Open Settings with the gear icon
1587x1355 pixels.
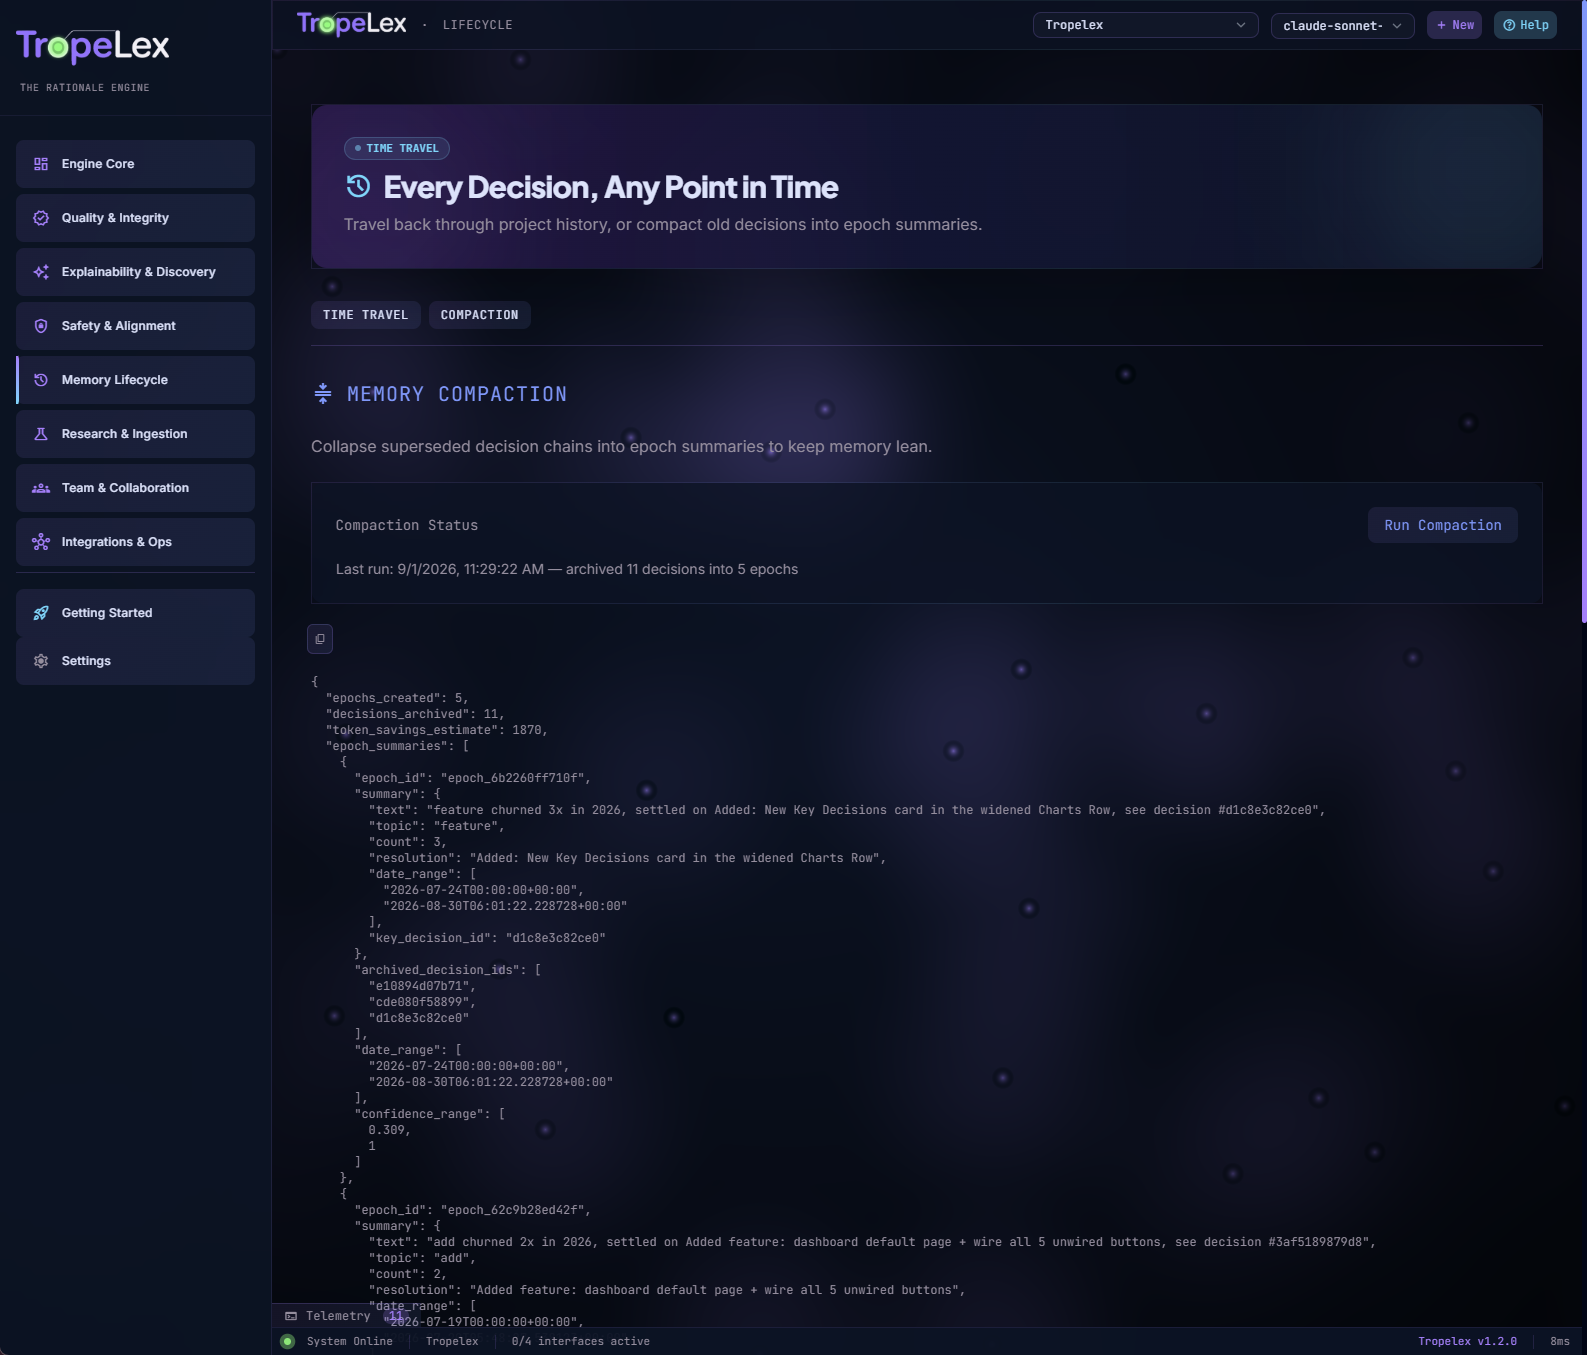(41, 661)
